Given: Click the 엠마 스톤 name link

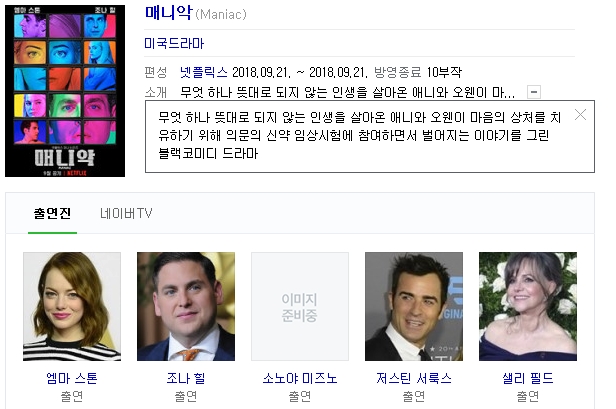Looking at the screenshot, I should pyautogui.click(x=72, y=378).
